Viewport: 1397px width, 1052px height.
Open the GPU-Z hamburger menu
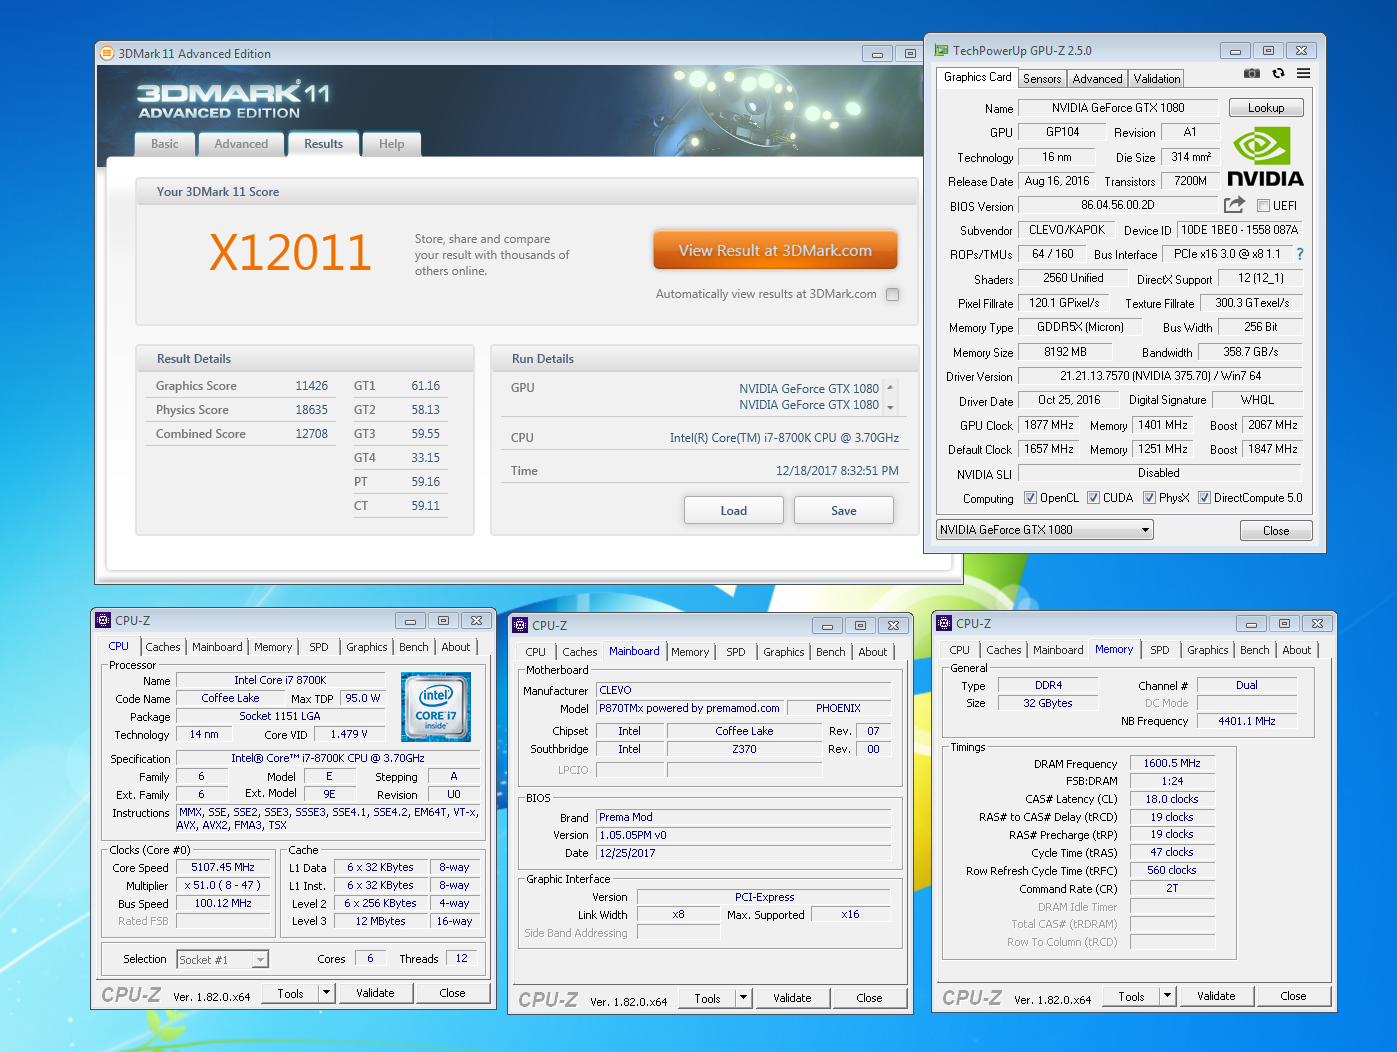(x=1304, y=73)
